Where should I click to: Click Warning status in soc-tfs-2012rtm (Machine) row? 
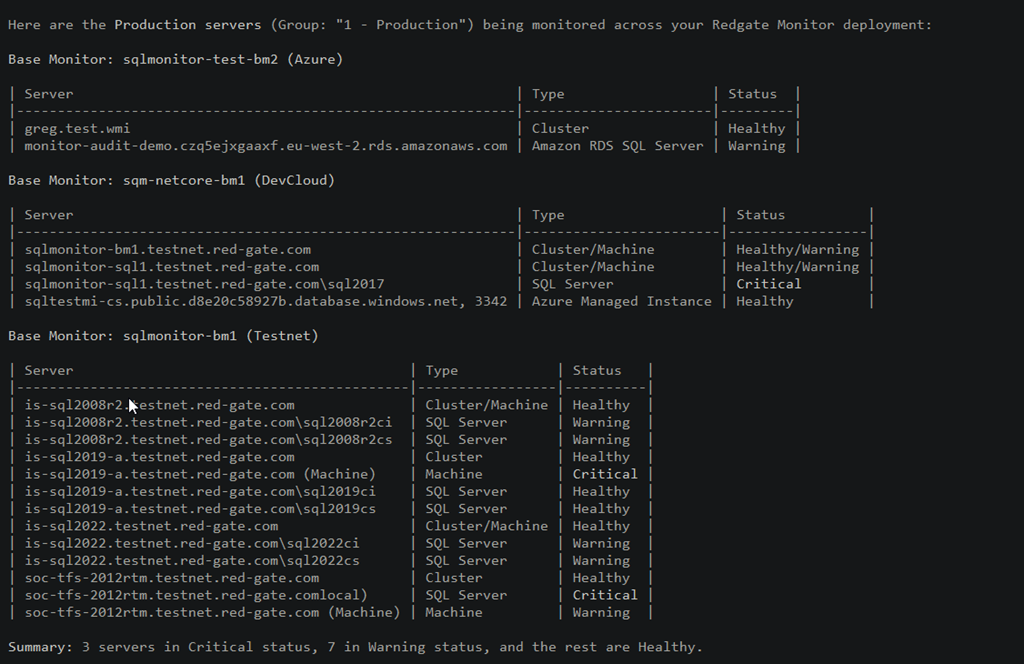(601, 612)
